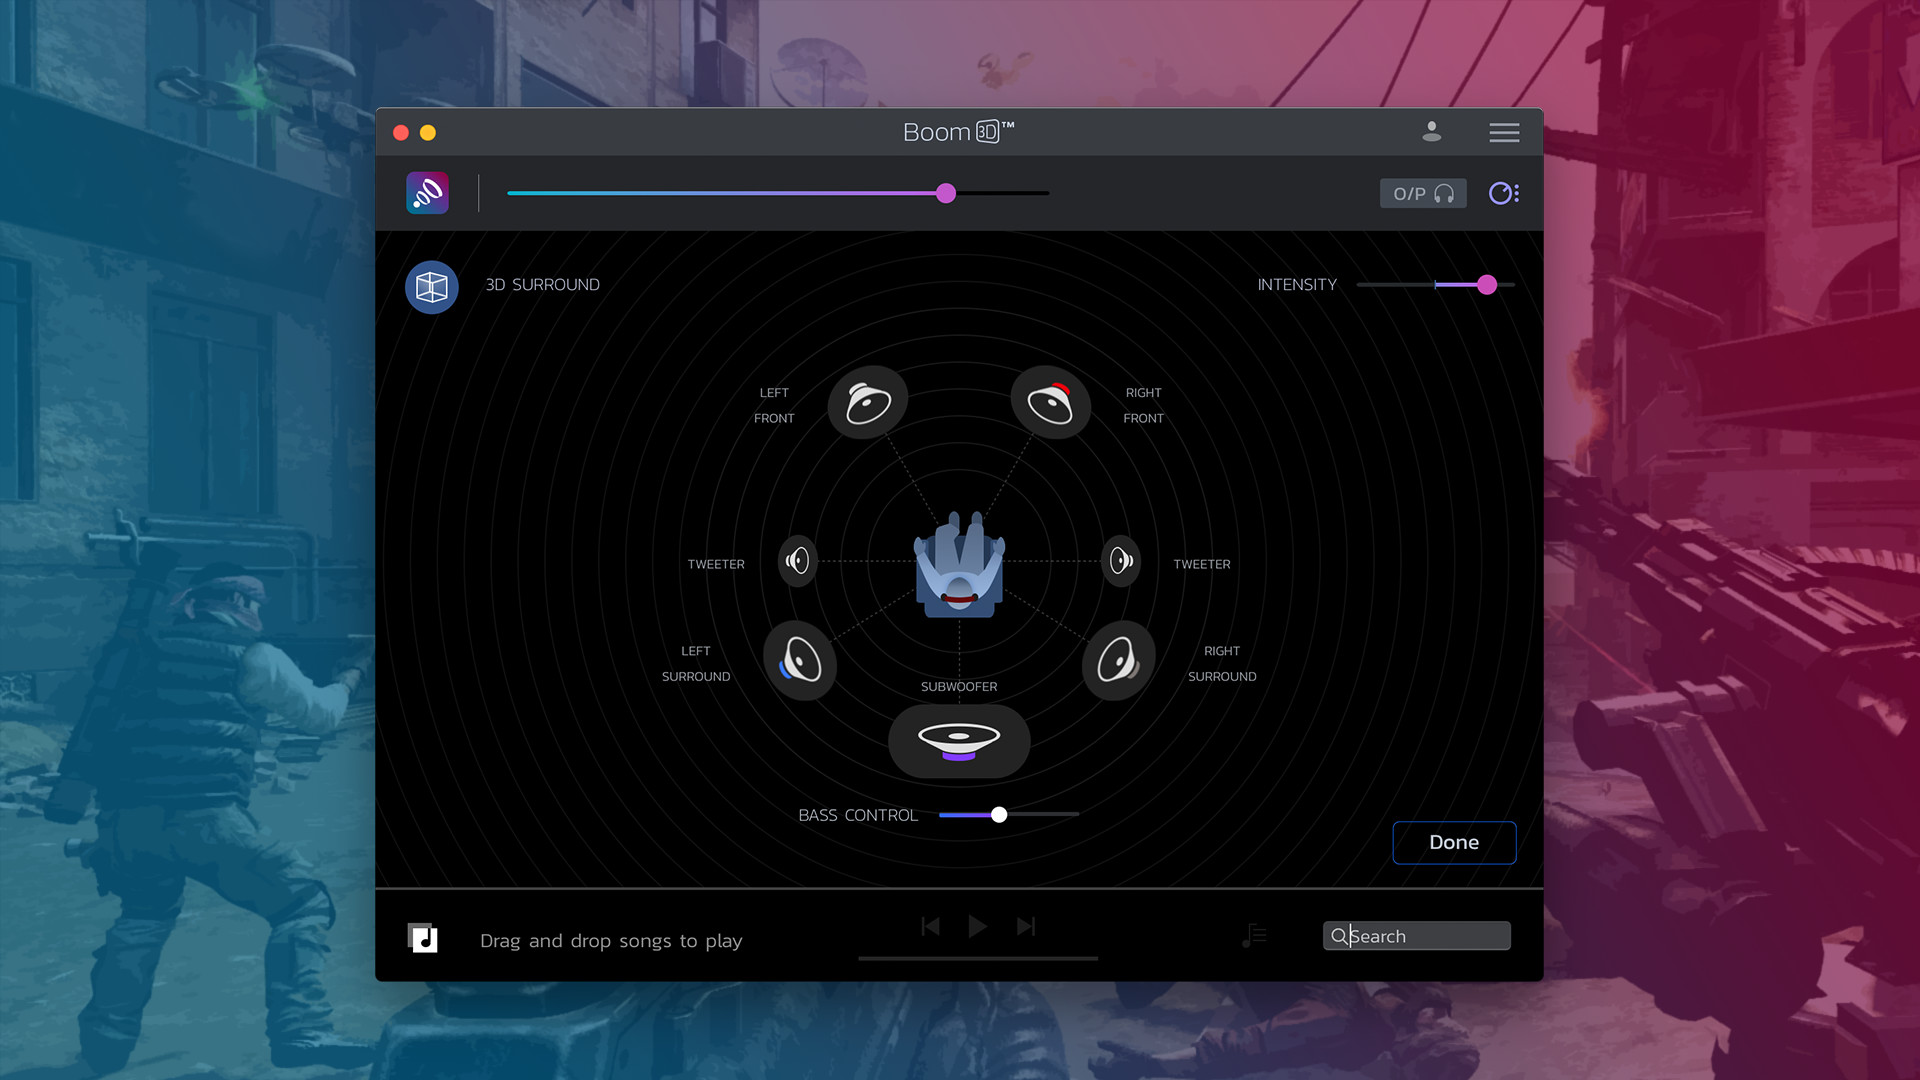This screenshot has height=1080, width=1920.
Task: Toggle the Left Front speaker
Action: coord(868,403)
